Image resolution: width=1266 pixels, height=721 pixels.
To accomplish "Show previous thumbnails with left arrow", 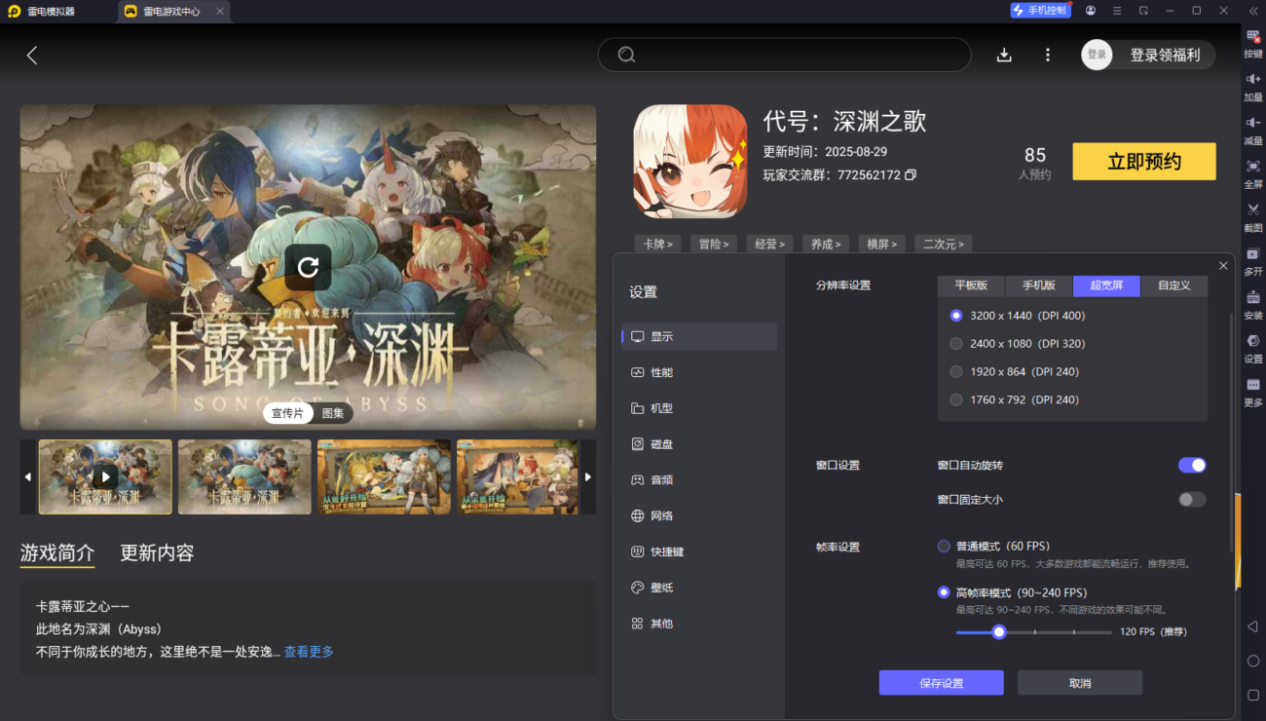I will pyautogui.click(x=28, y=477).
